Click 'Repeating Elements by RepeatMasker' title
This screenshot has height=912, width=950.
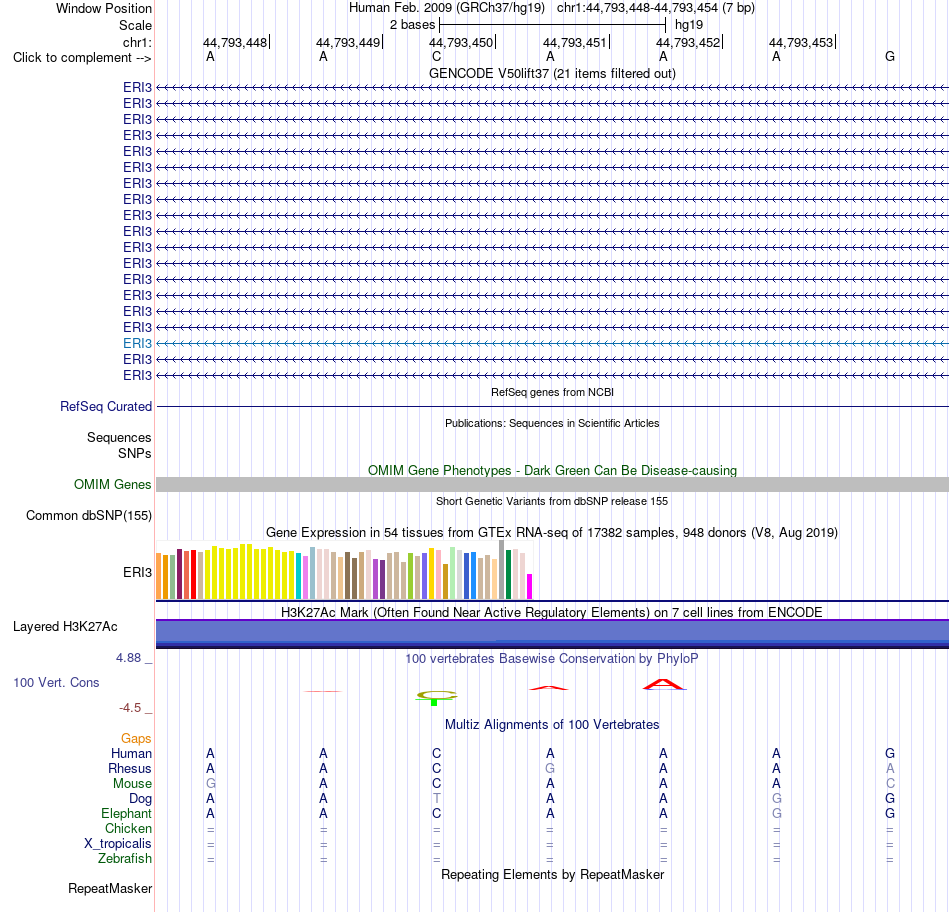(552, 874)
